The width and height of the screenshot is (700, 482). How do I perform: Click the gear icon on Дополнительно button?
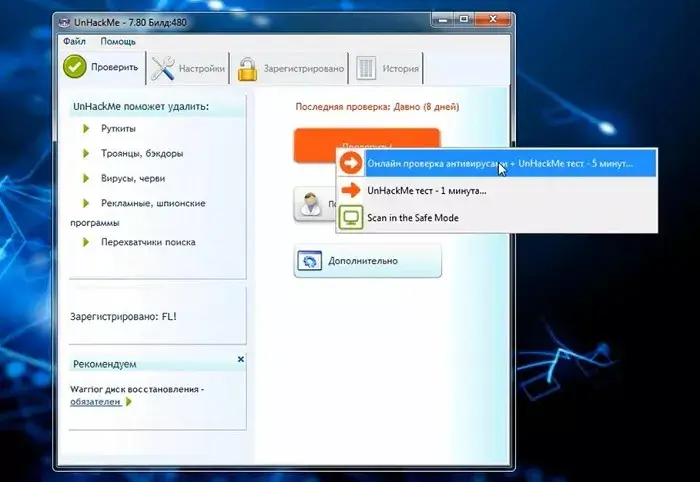[x=311, y=261]
